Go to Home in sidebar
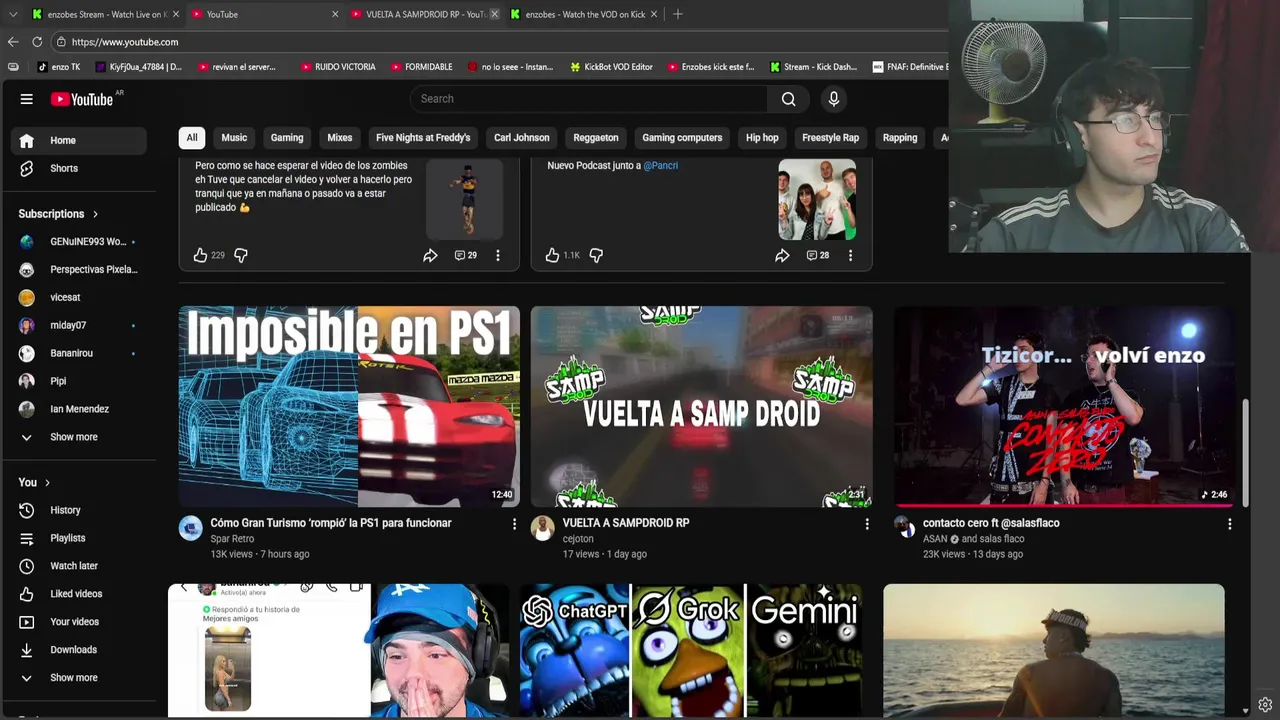Viewport: 1280px width, 720px height. 78,141
